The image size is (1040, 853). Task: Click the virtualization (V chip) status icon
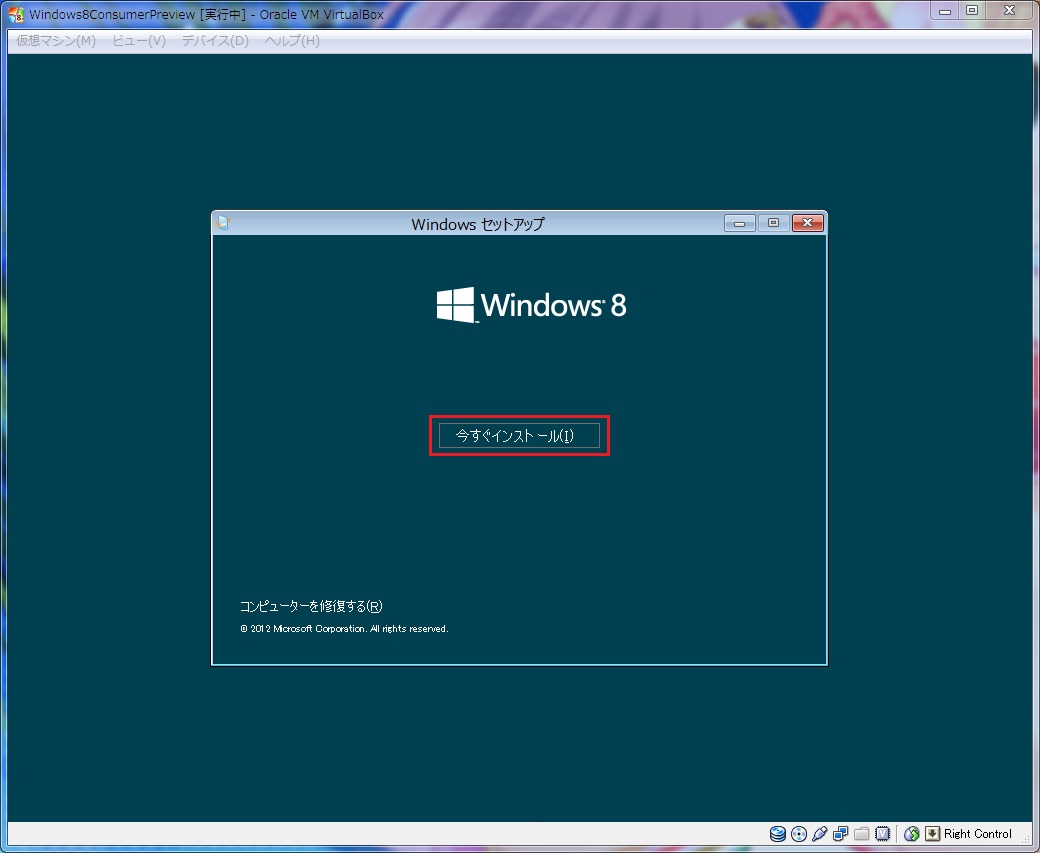[883, 834]
